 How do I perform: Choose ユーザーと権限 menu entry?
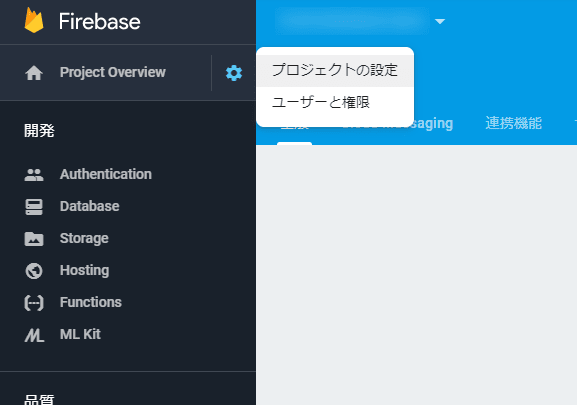335,103
